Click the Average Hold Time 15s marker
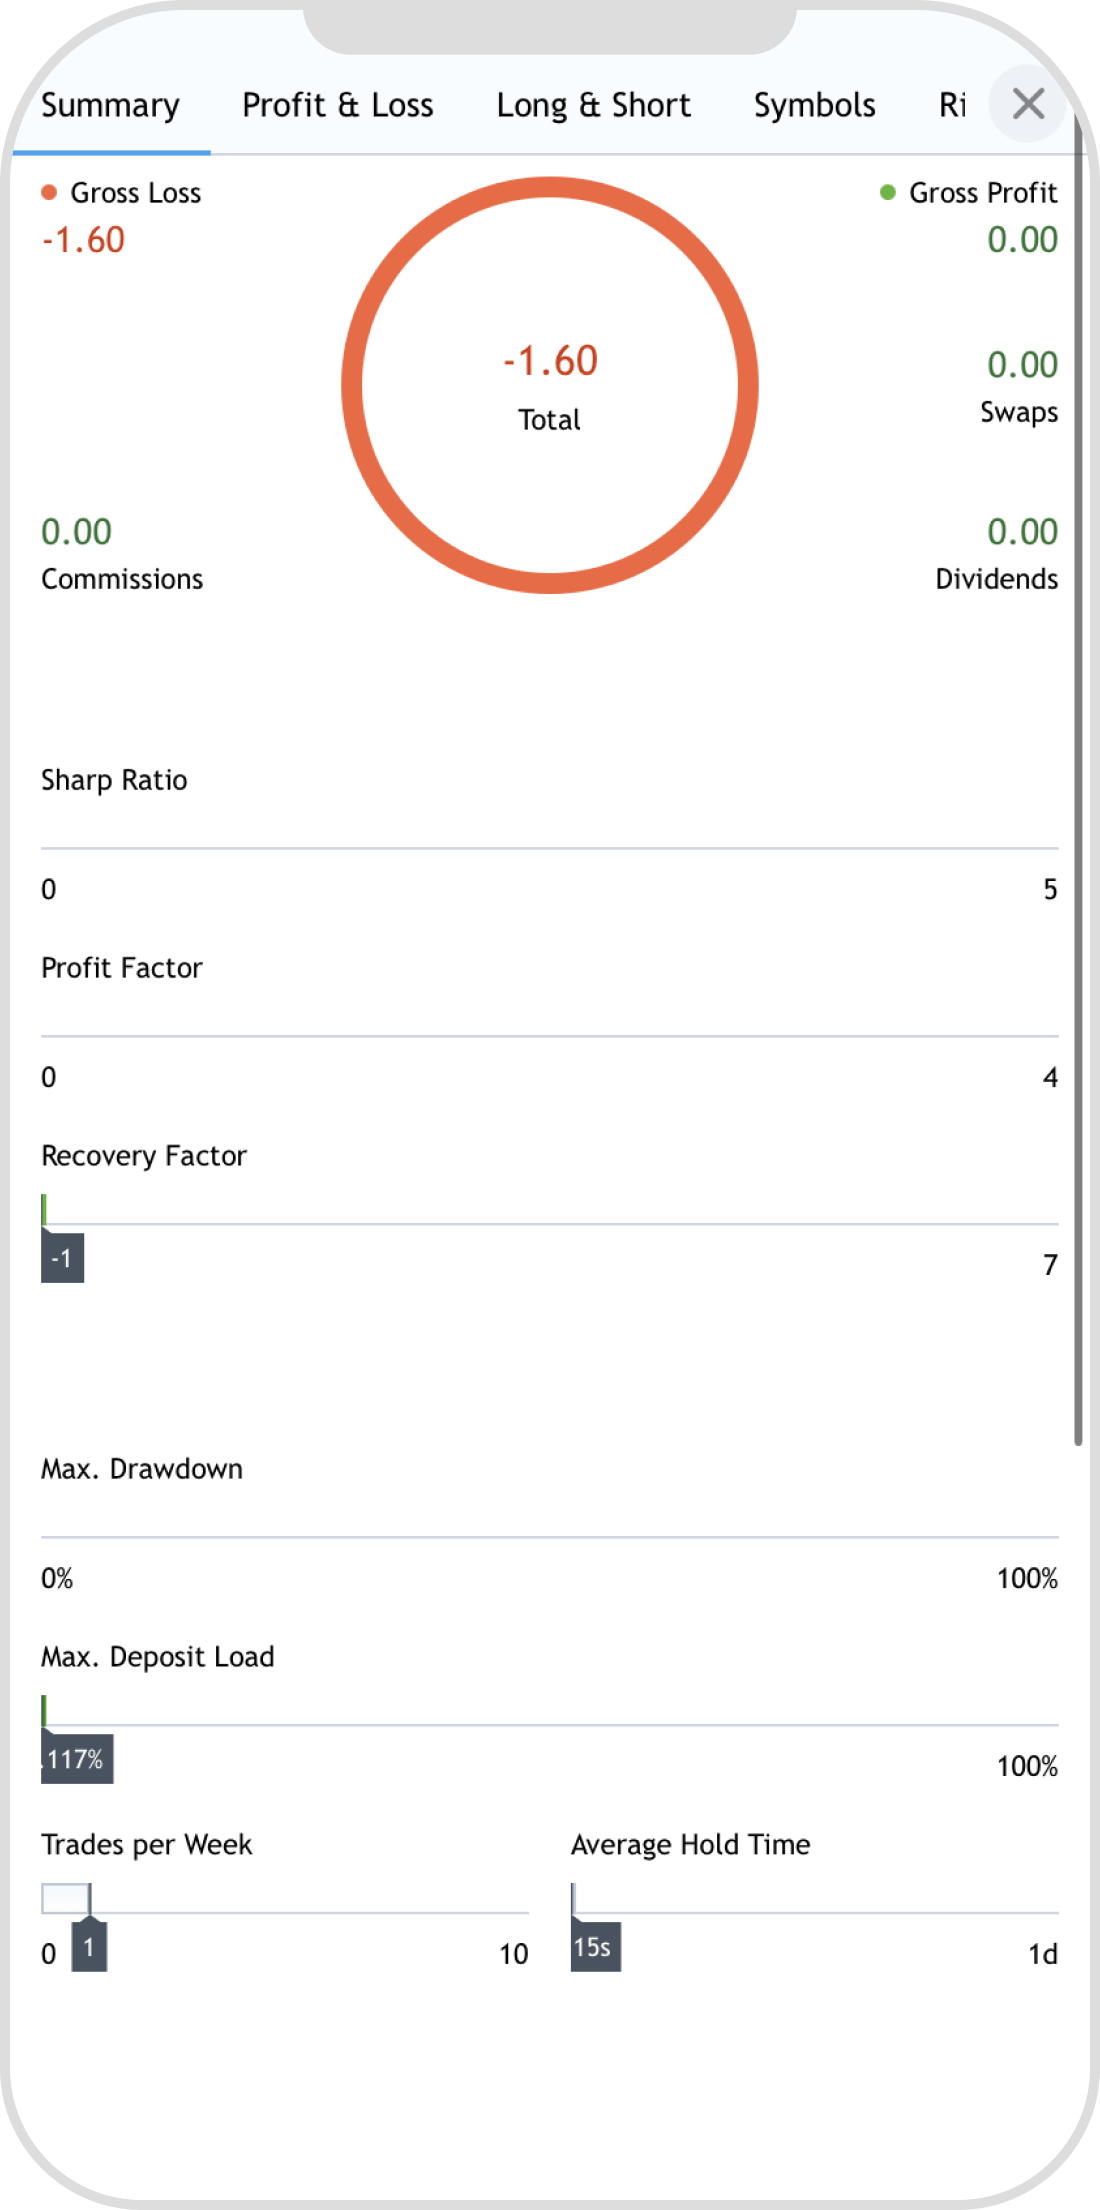 click(x=595, y=1947)
